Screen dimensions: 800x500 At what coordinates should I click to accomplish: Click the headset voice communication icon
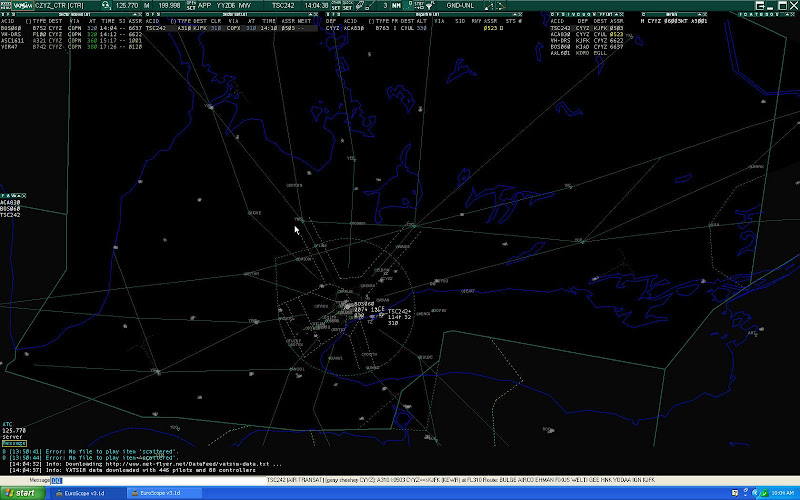[105, 5]
